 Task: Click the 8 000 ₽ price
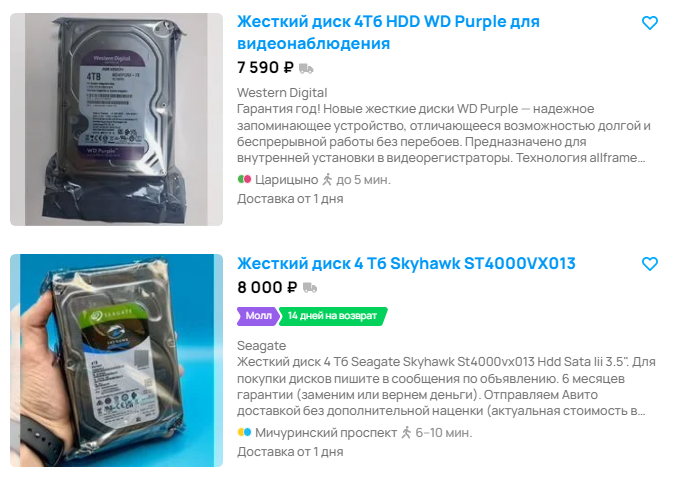click(x=267, y=287)
